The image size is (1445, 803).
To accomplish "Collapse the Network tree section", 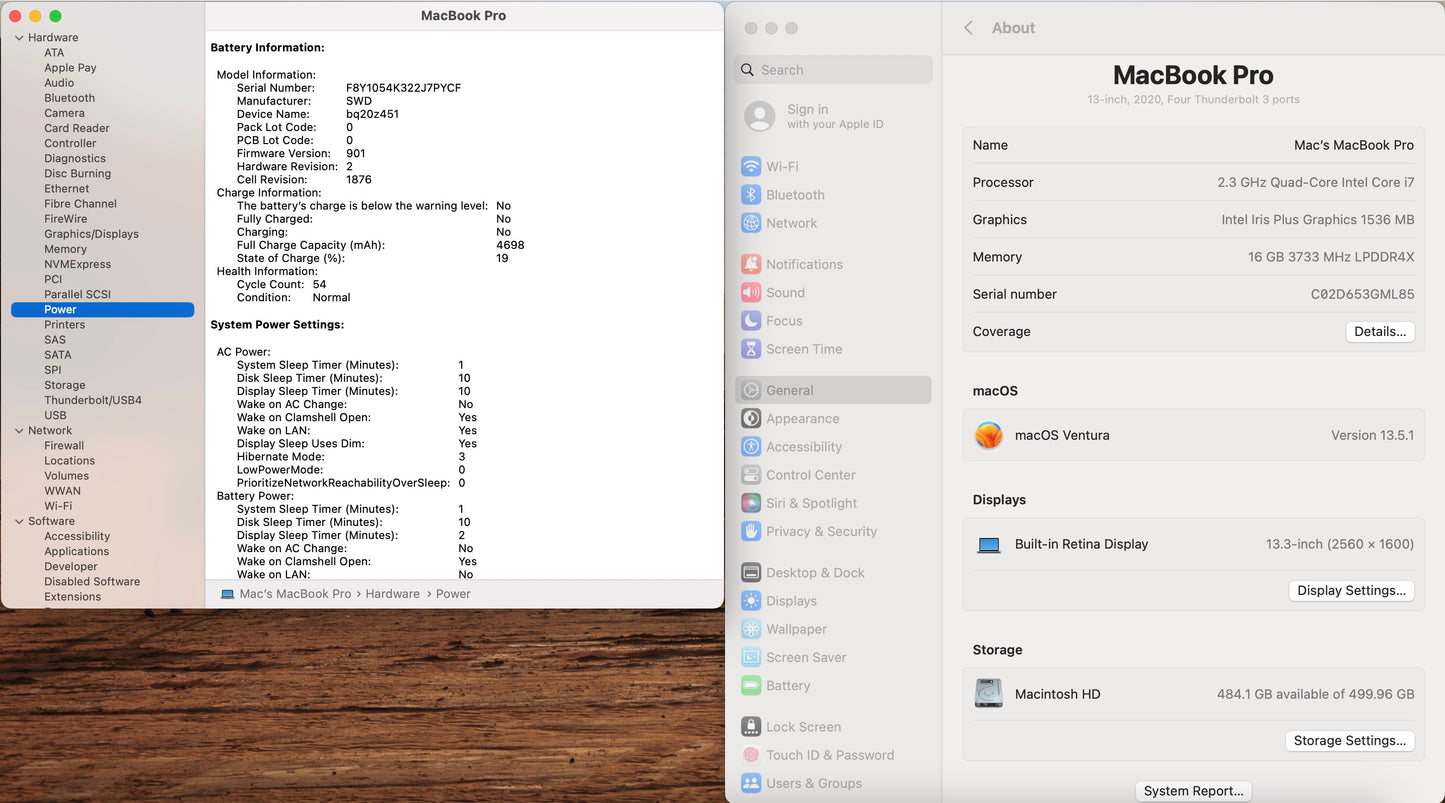I will click(19, 431).
